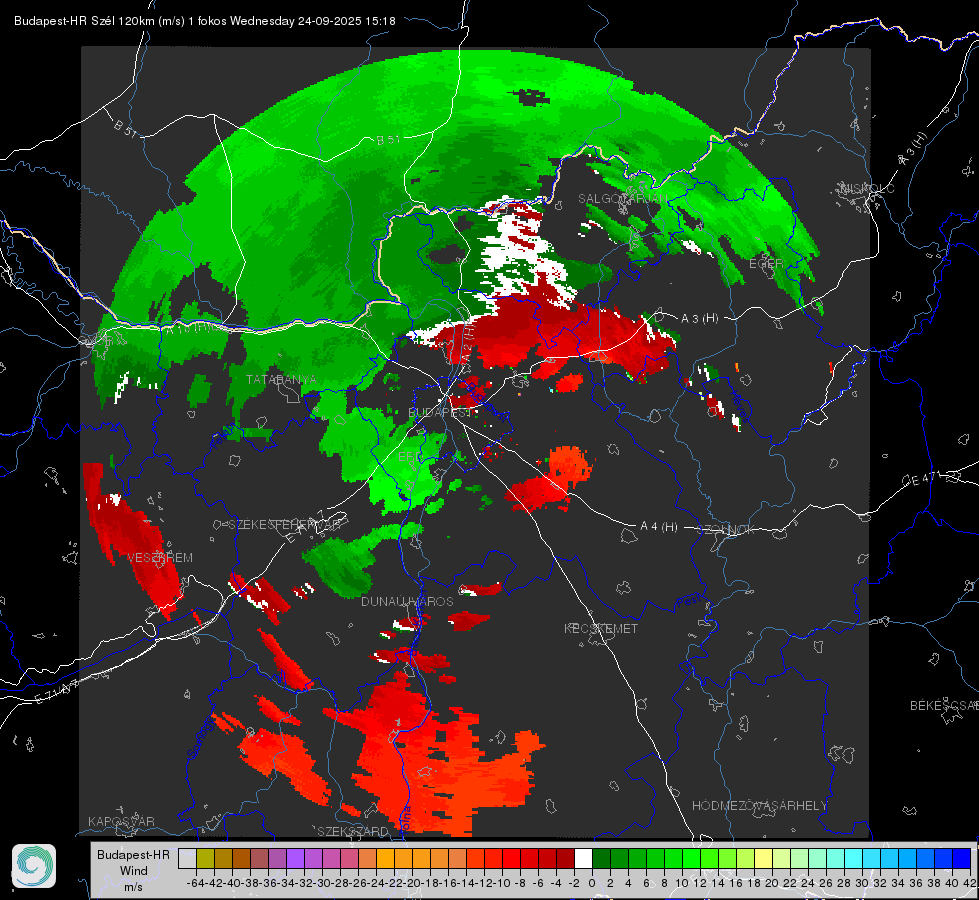
Task: Click the KECSKEMET city label
Action: pyautogui.click(x=601, y=629)
